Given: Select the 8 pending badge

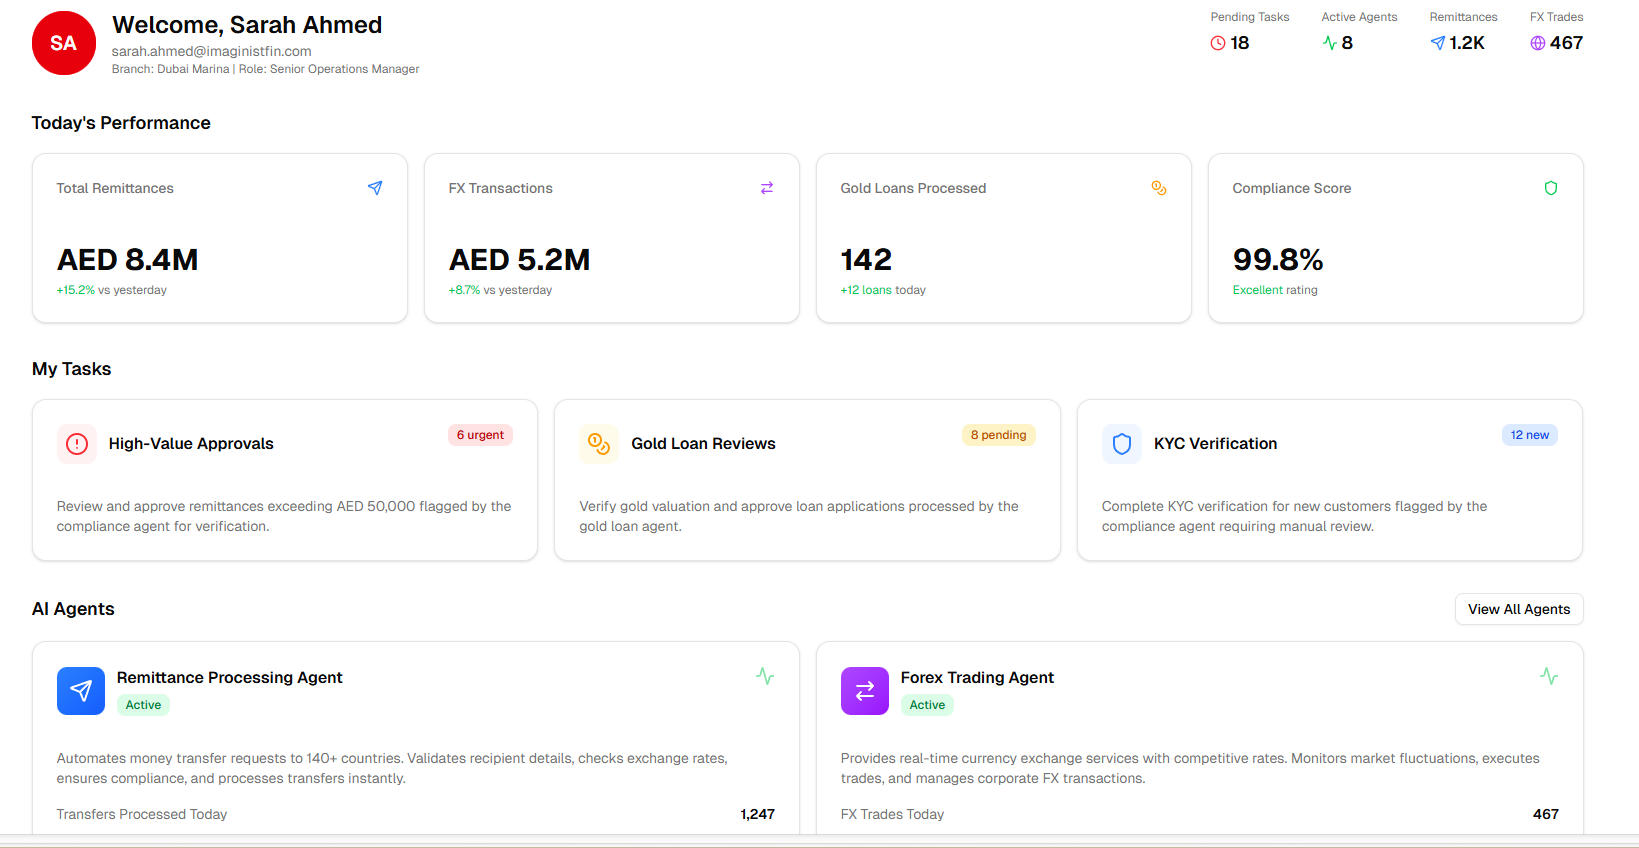Looking at the screenshot, I should click(x=998, y=435).
